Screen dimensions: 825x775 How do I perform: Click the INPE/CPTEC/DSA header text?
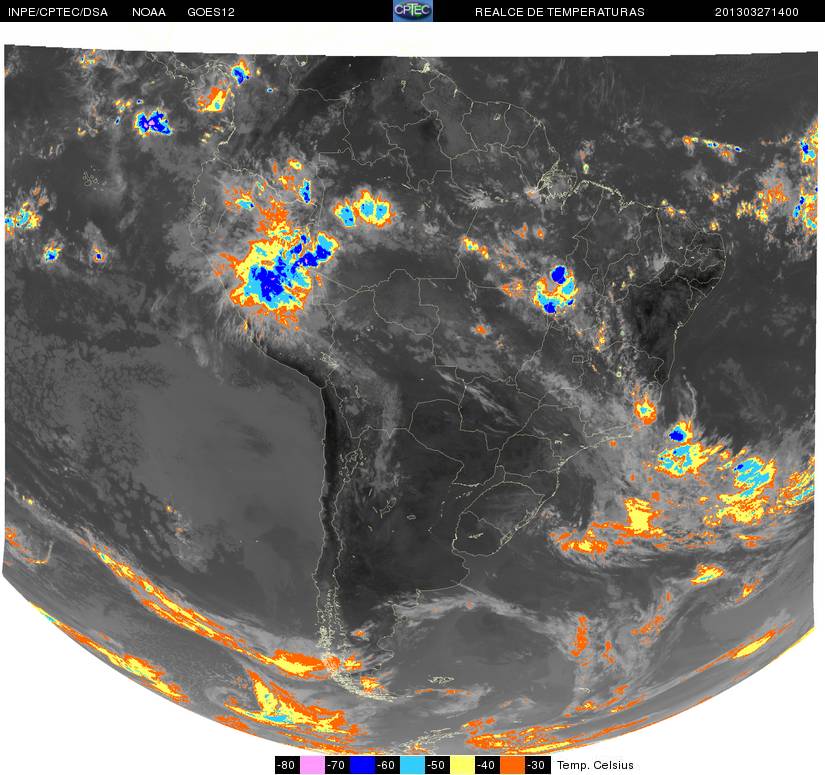pos(58,12)
